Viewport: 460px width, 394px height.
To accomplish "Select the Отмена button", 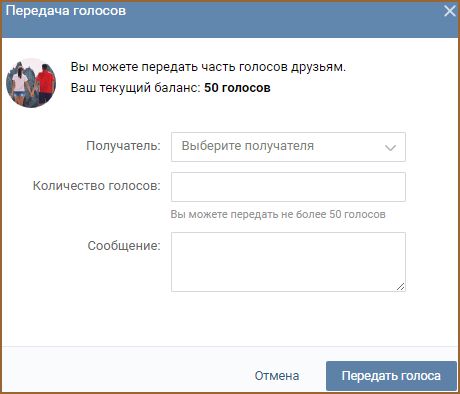I will (277, 376).
